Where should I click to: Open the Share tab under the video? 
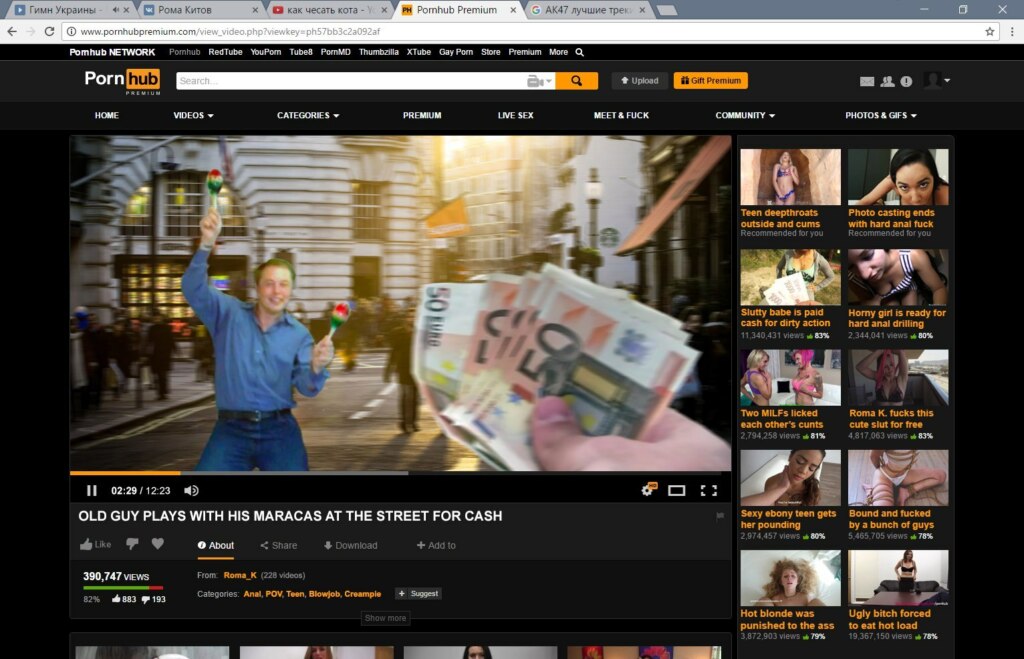[x=278, y=545]
